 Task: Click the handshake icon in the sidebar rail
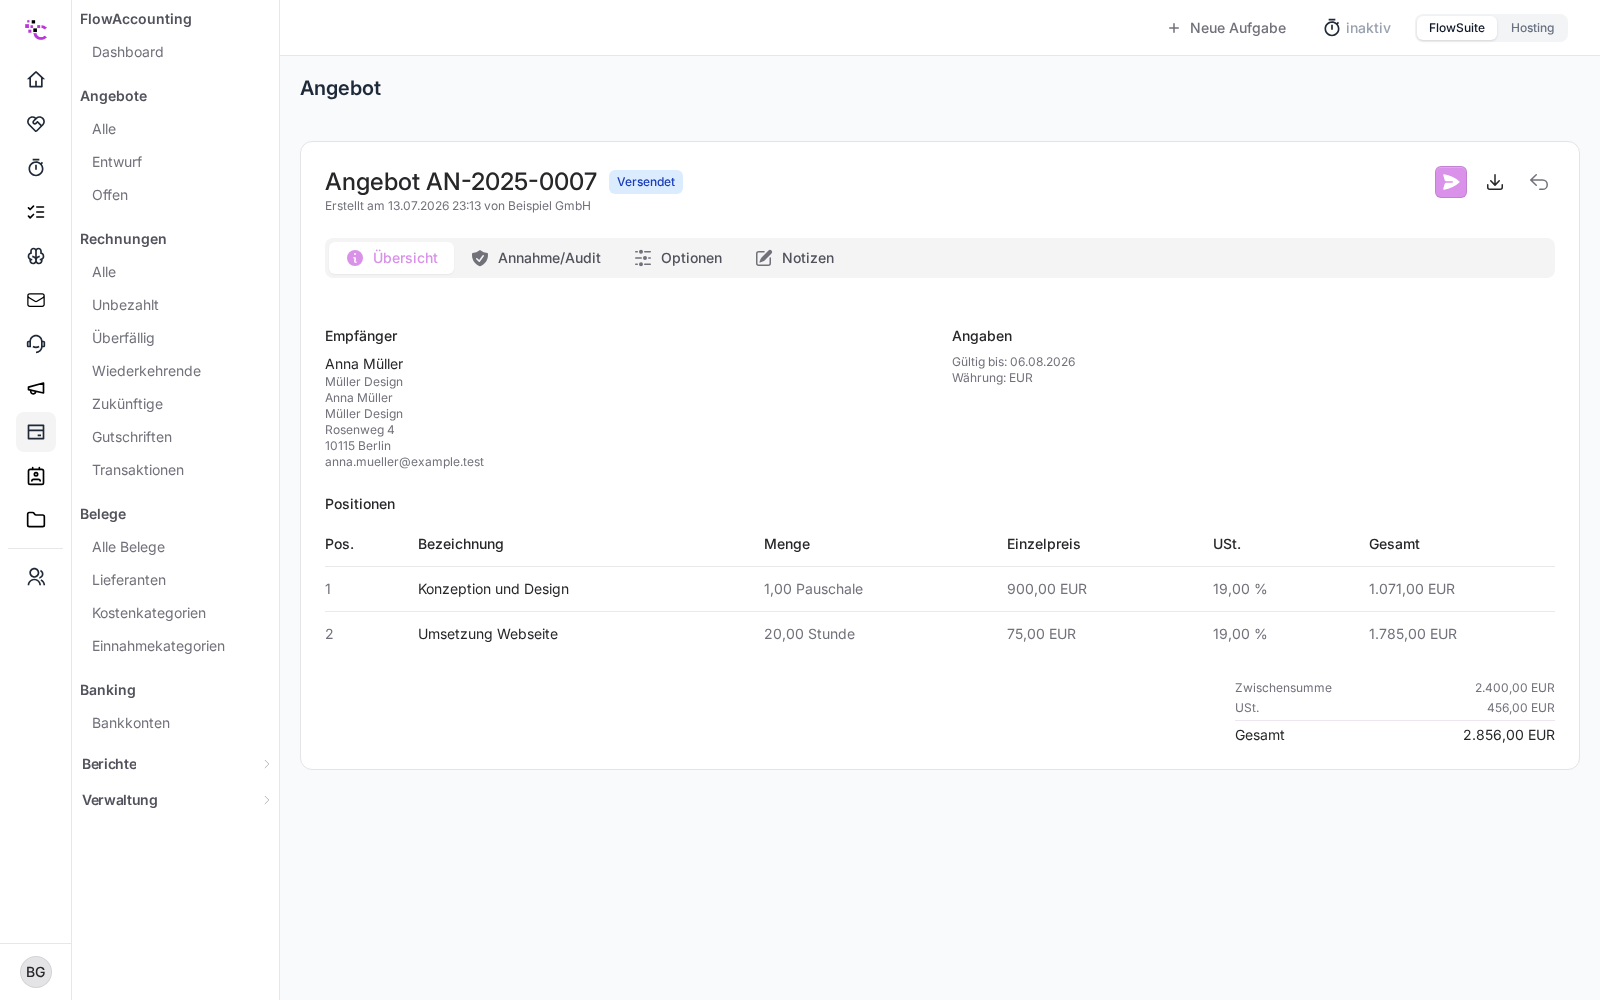point(36,124)
